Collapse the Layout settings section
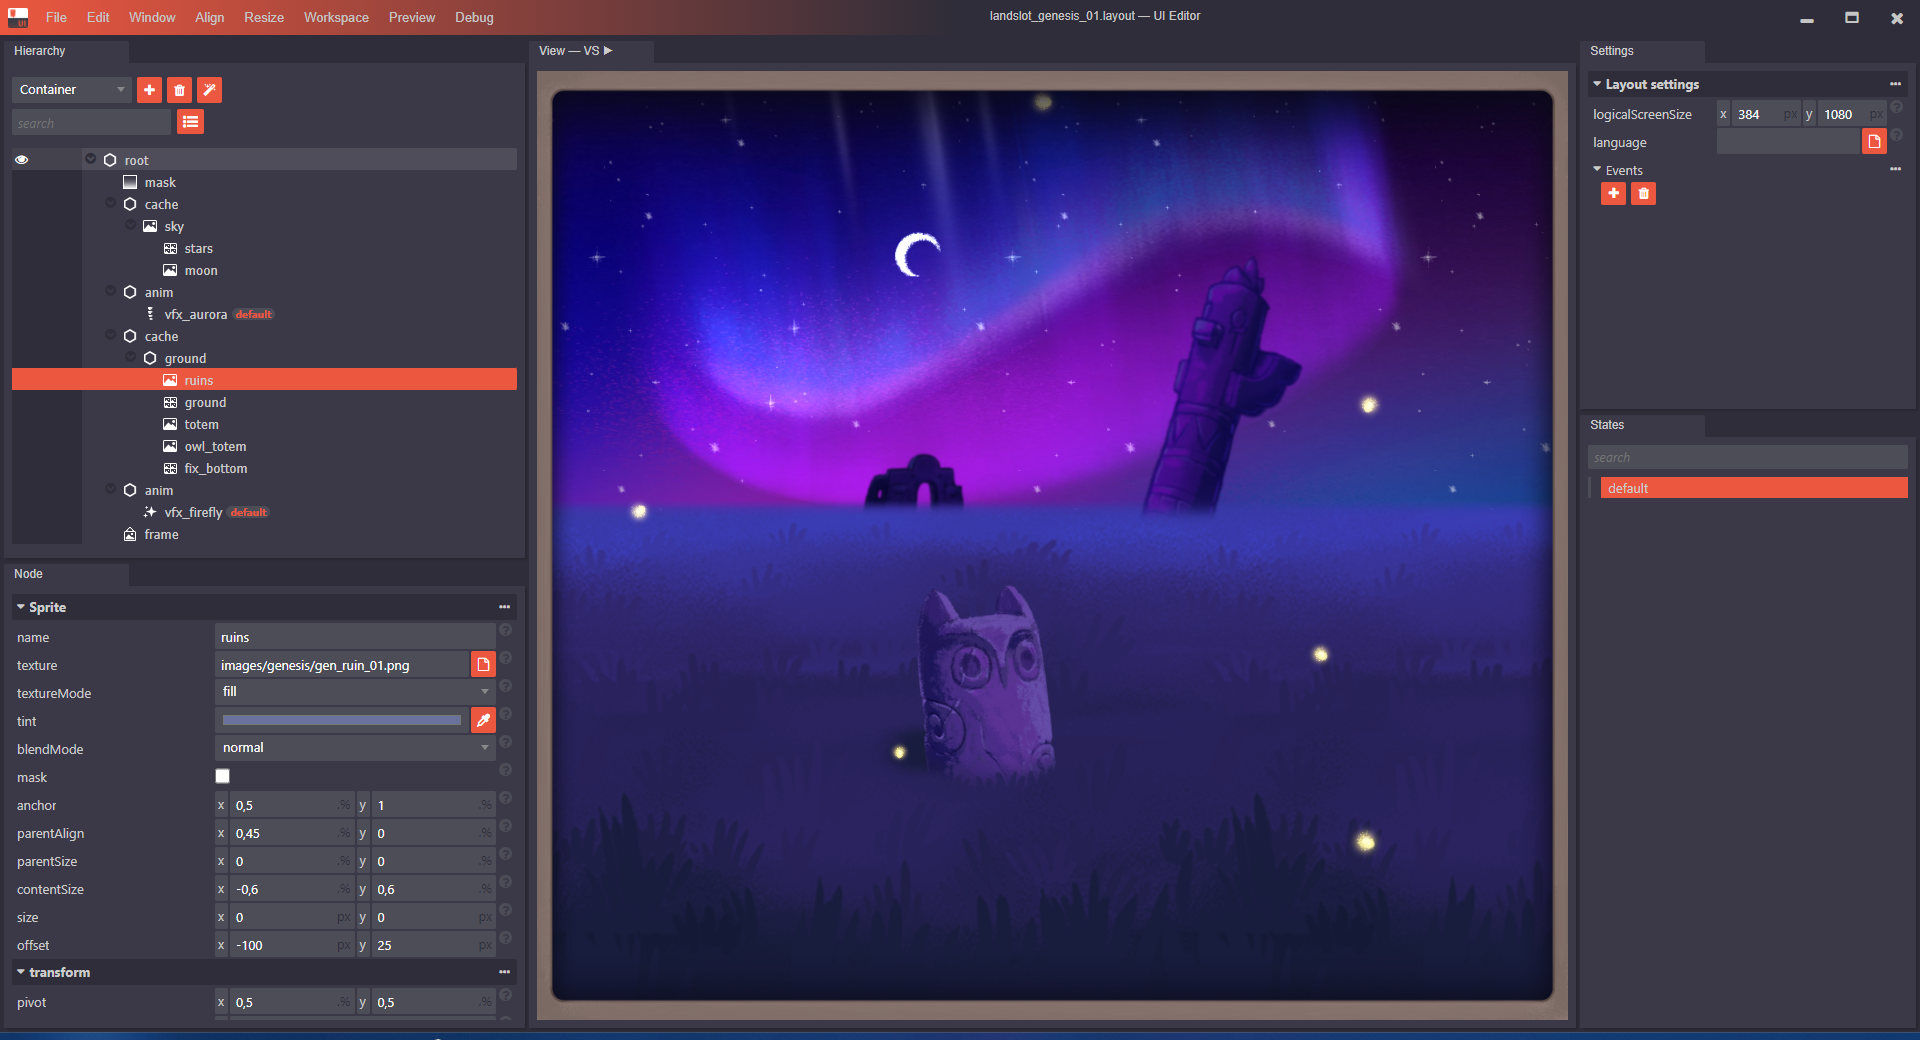The image size is (1920, 1040). (x=1597, y=85)
